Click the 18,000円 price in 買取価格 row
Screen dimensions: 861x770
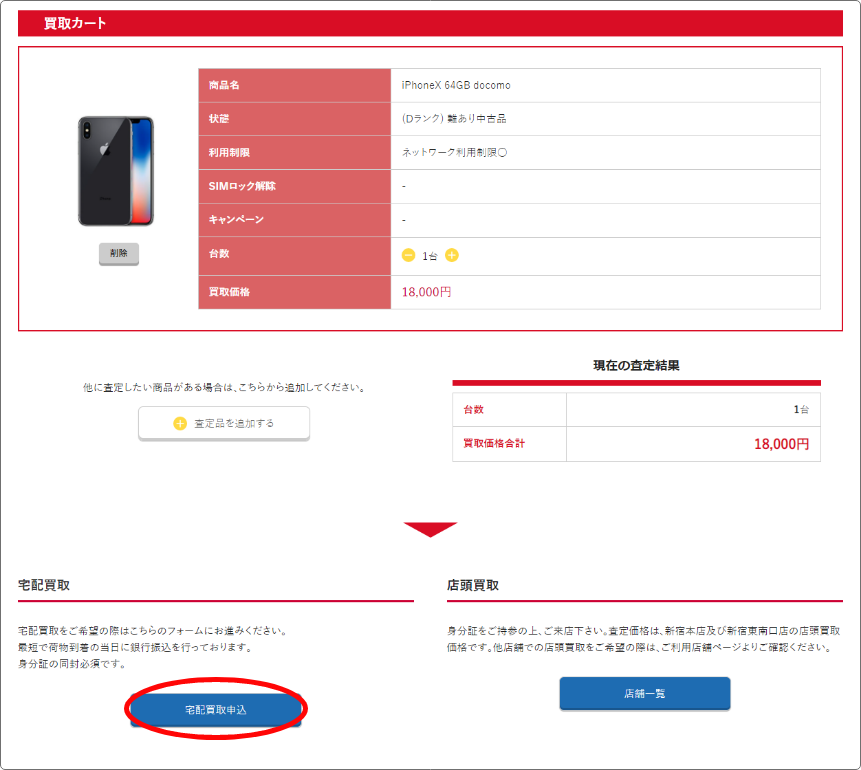427,292
